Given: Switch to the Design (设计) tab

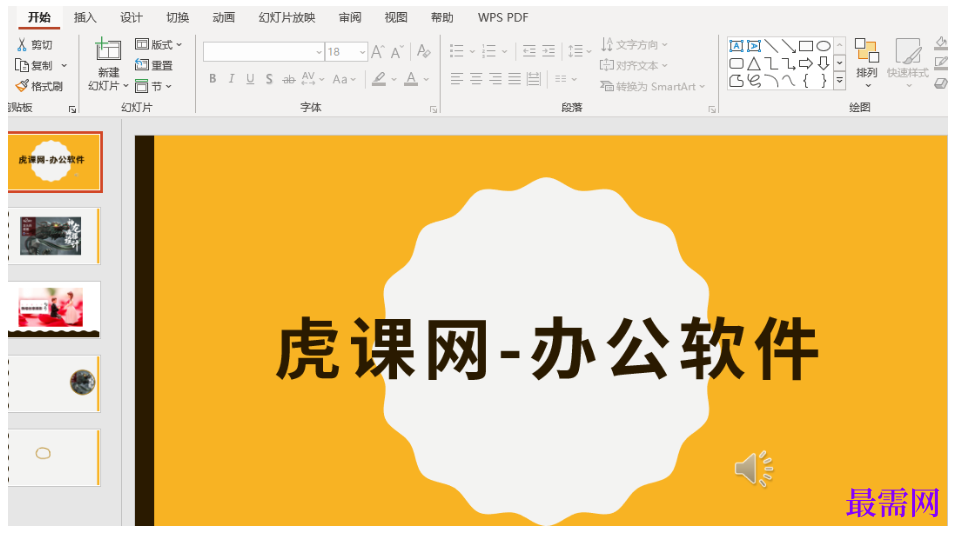Looking at the screenshot, I should [x=131, y=17].
